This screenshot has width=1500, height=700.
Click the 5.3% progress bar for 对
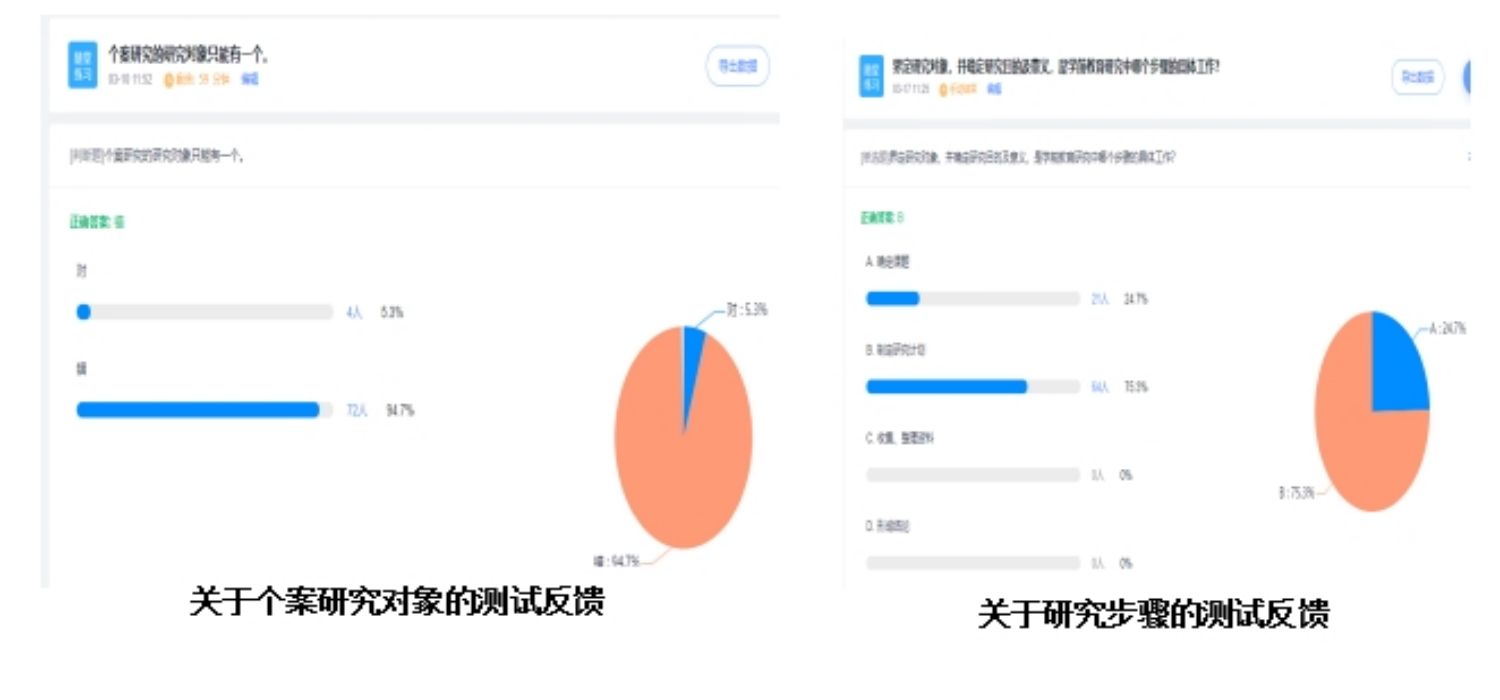(204, 312)
